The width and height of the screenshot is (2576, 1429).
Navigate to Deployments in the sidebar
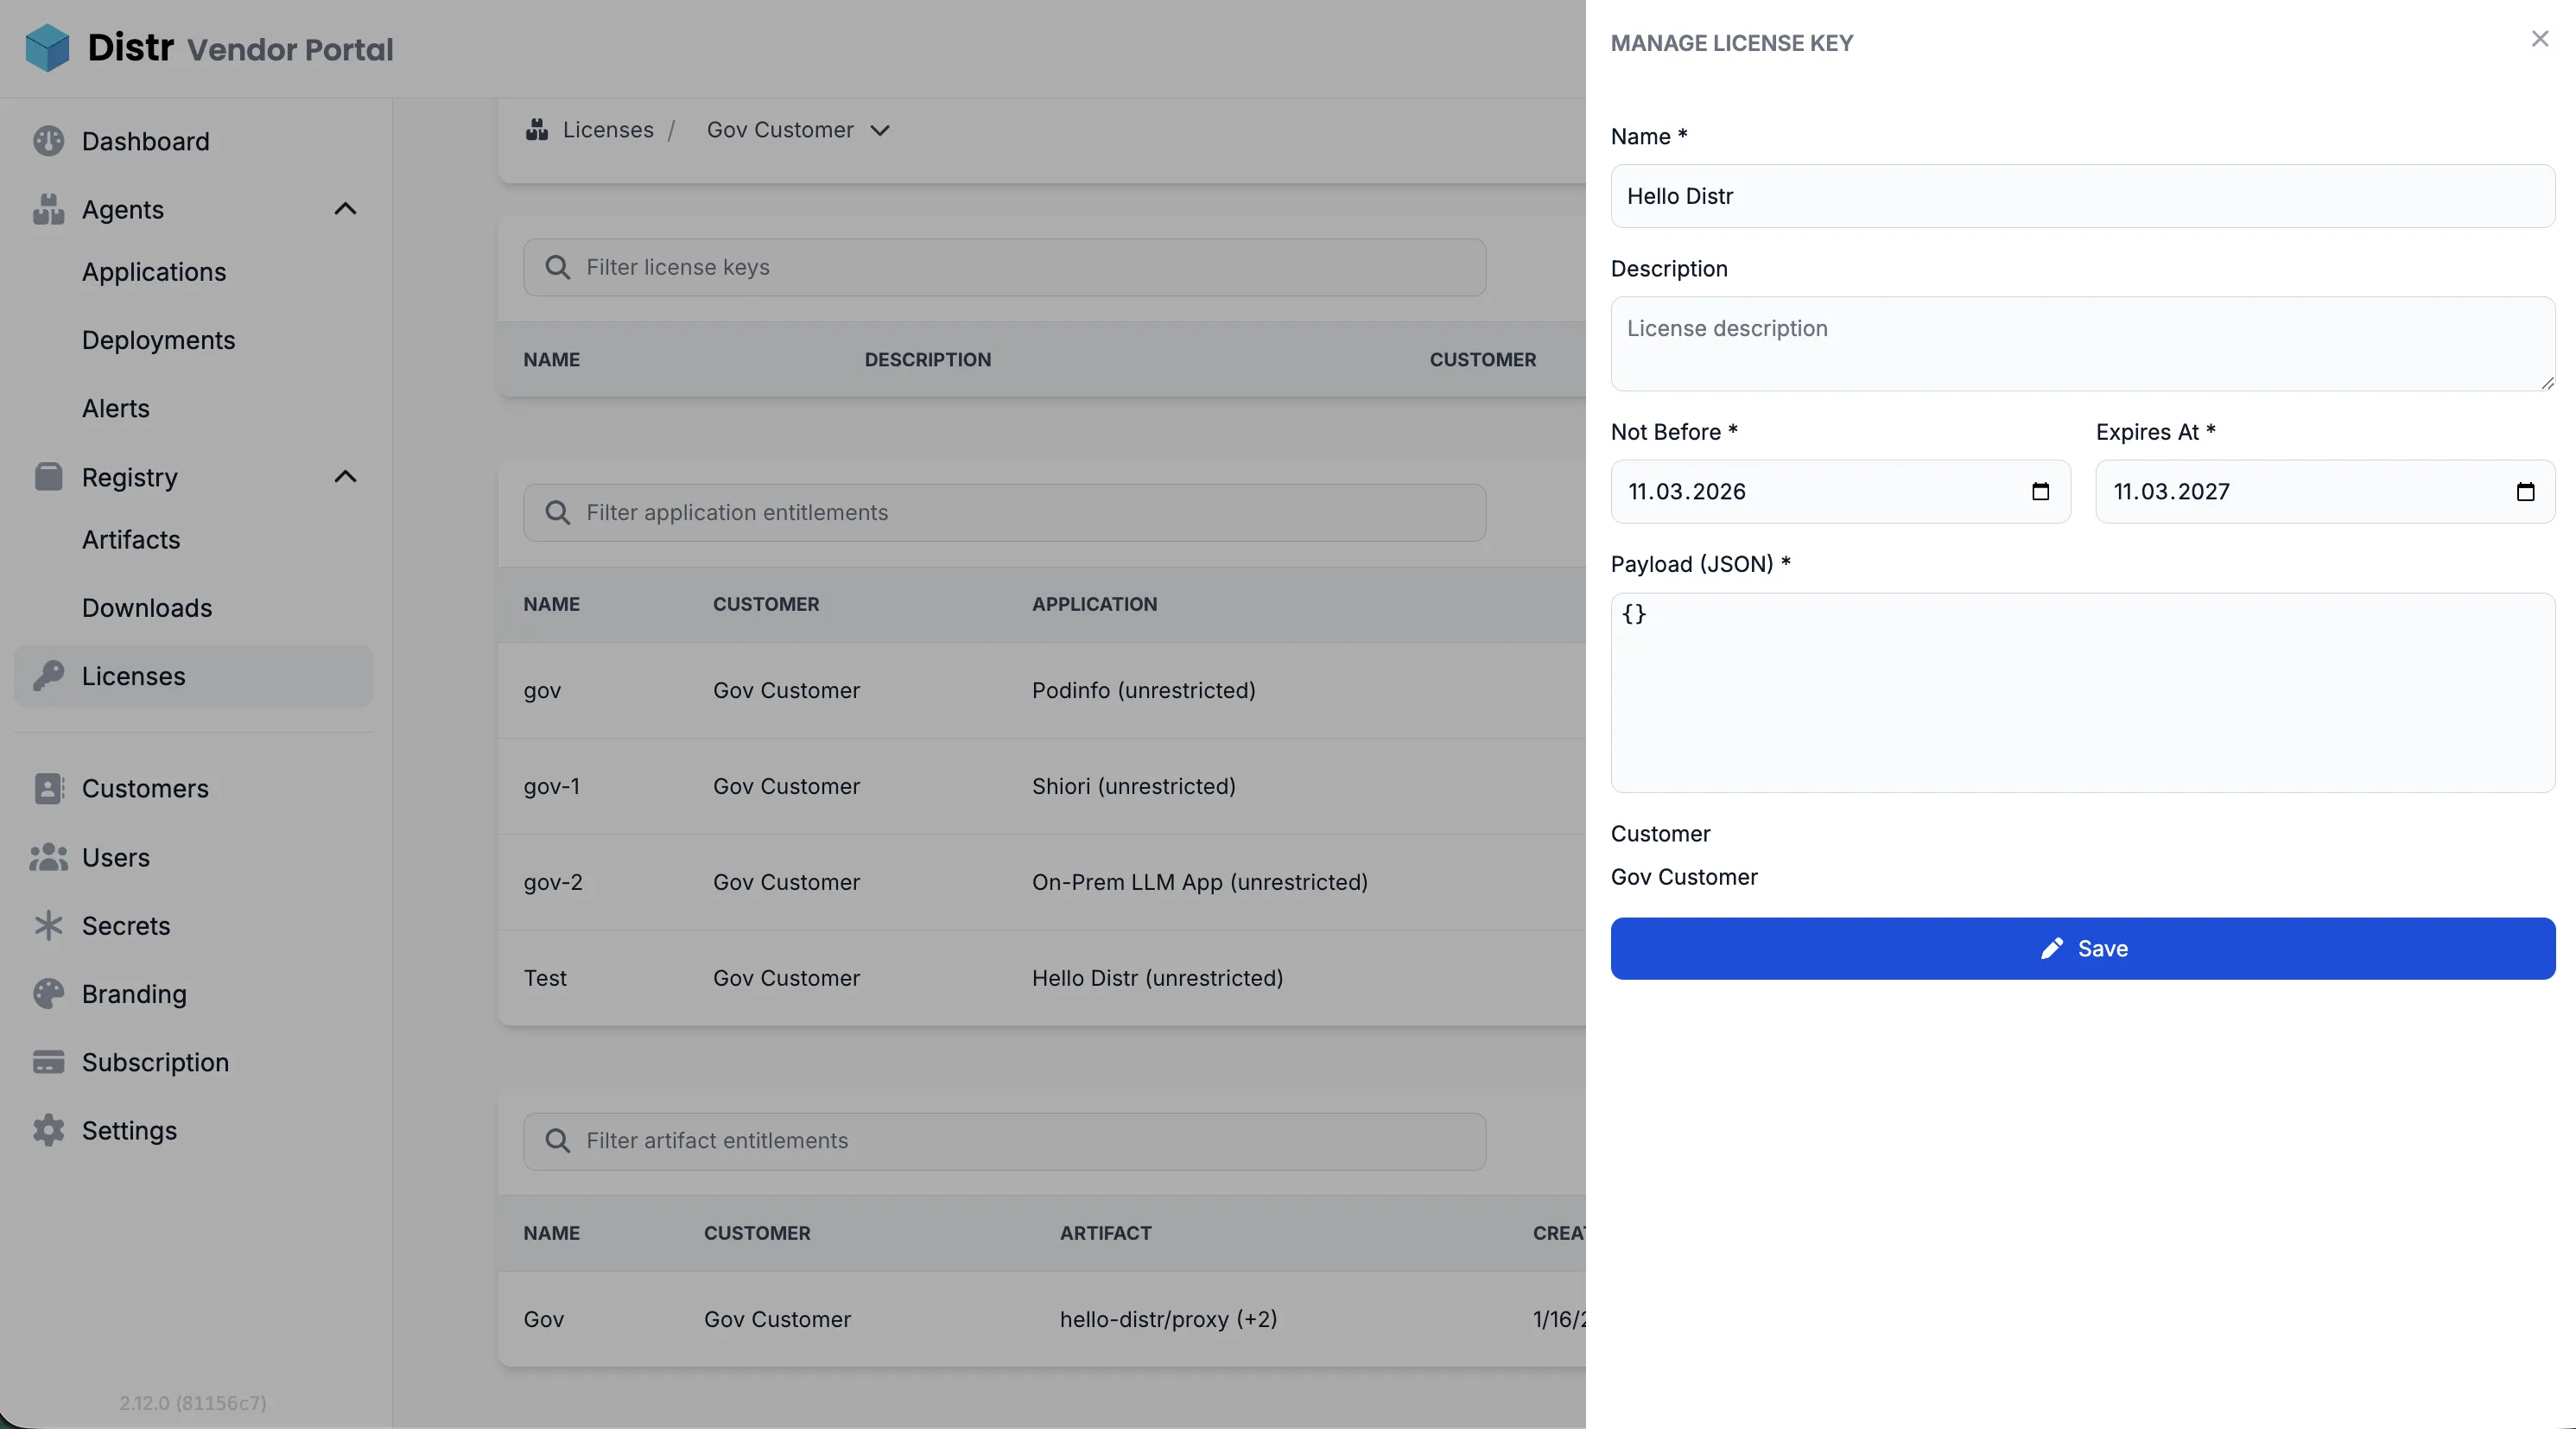point(158,340)
